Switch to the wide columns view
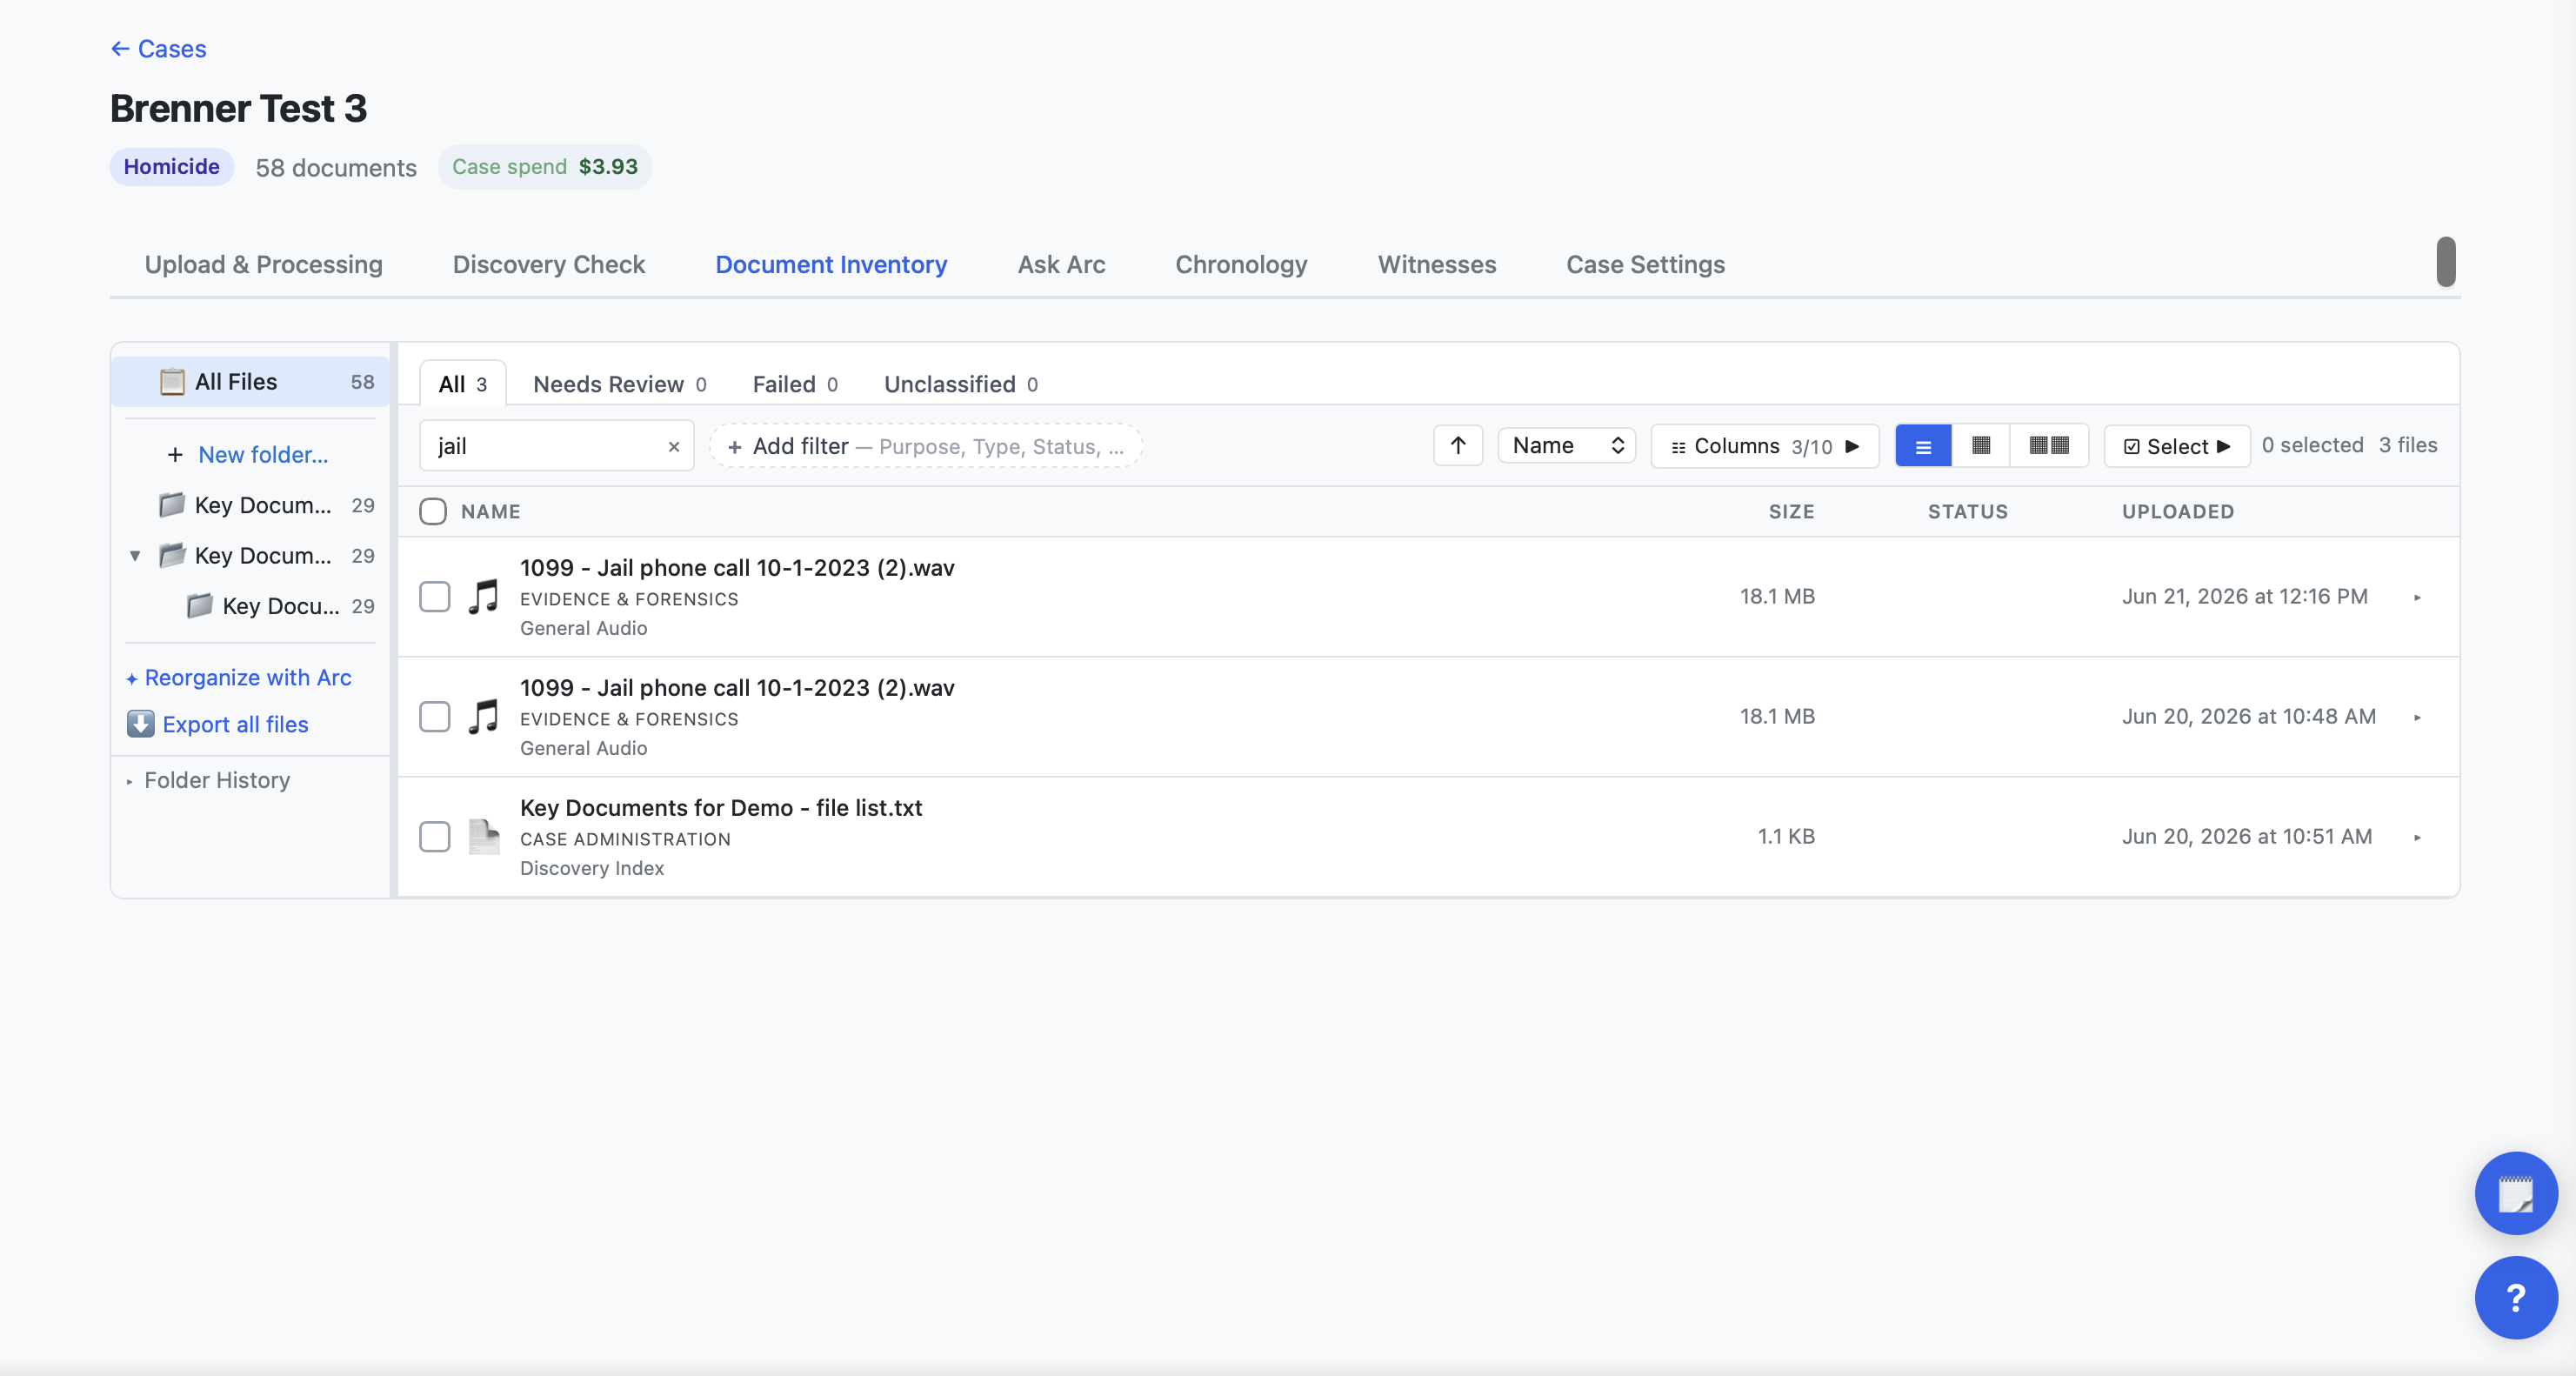This screenshot has width=2576, height=1376. [x=2048, y=446]
